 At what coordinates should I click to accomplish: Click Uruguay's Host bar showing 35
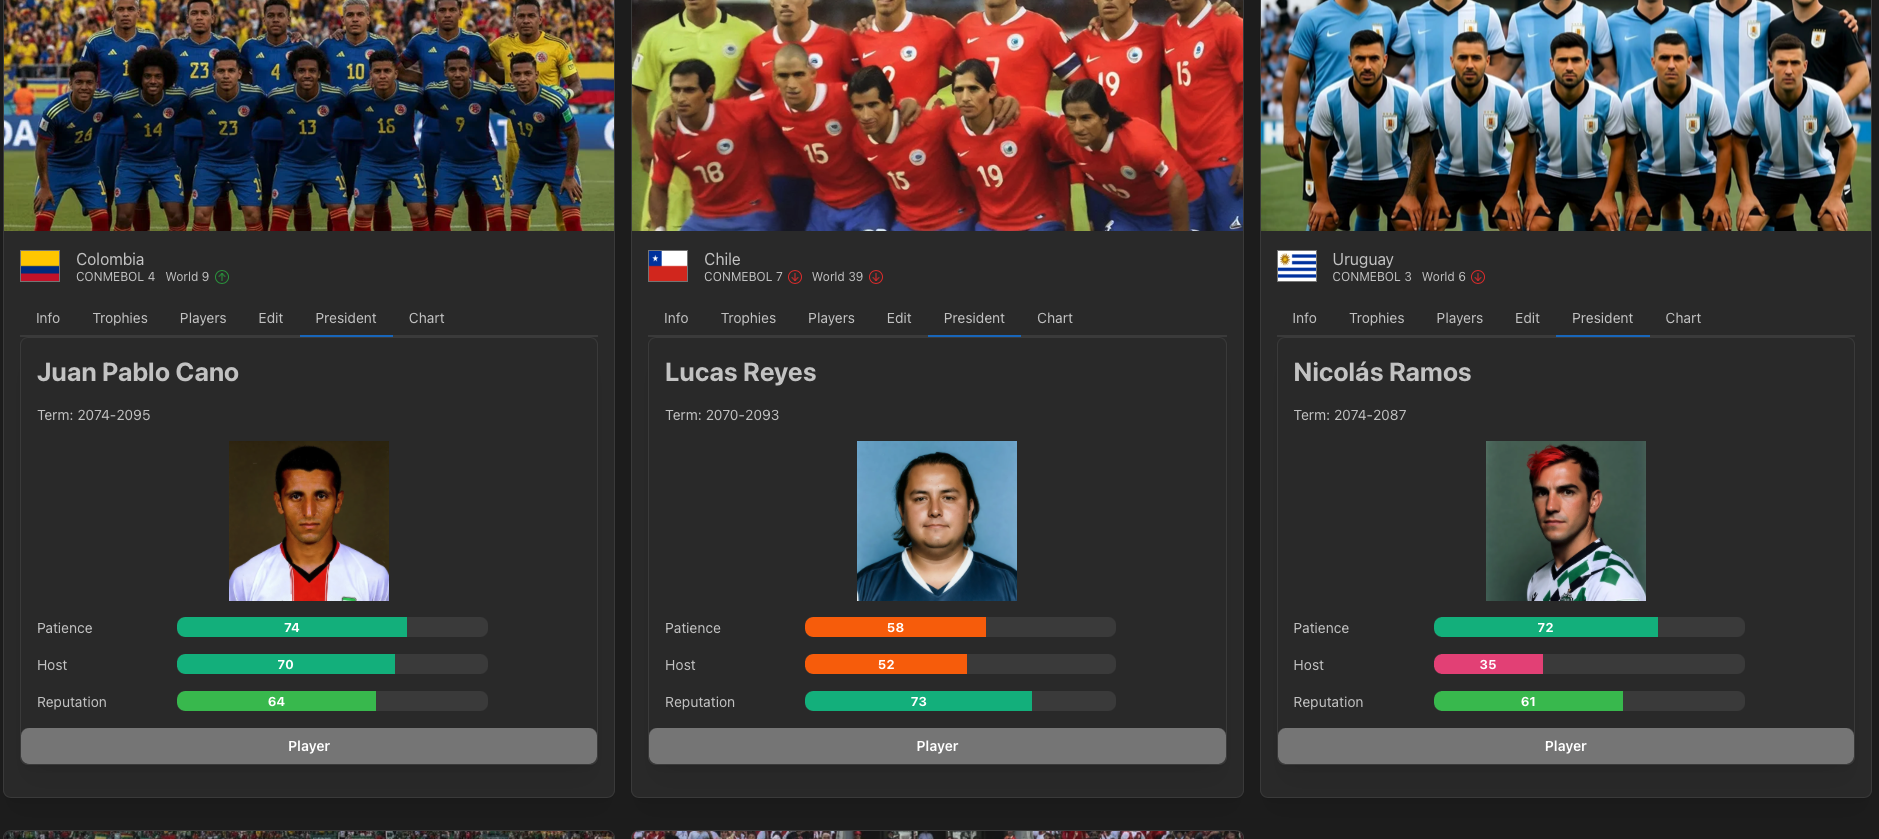click(x=1589, y=664)
